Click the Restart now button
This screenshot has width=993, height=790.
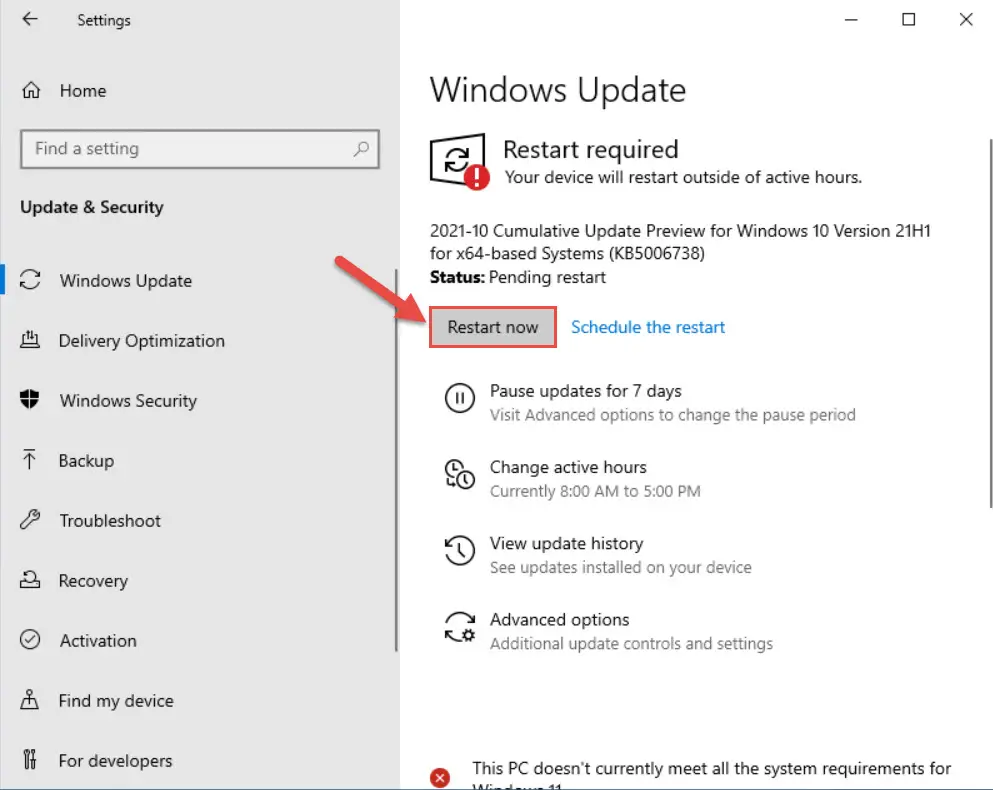493,327
